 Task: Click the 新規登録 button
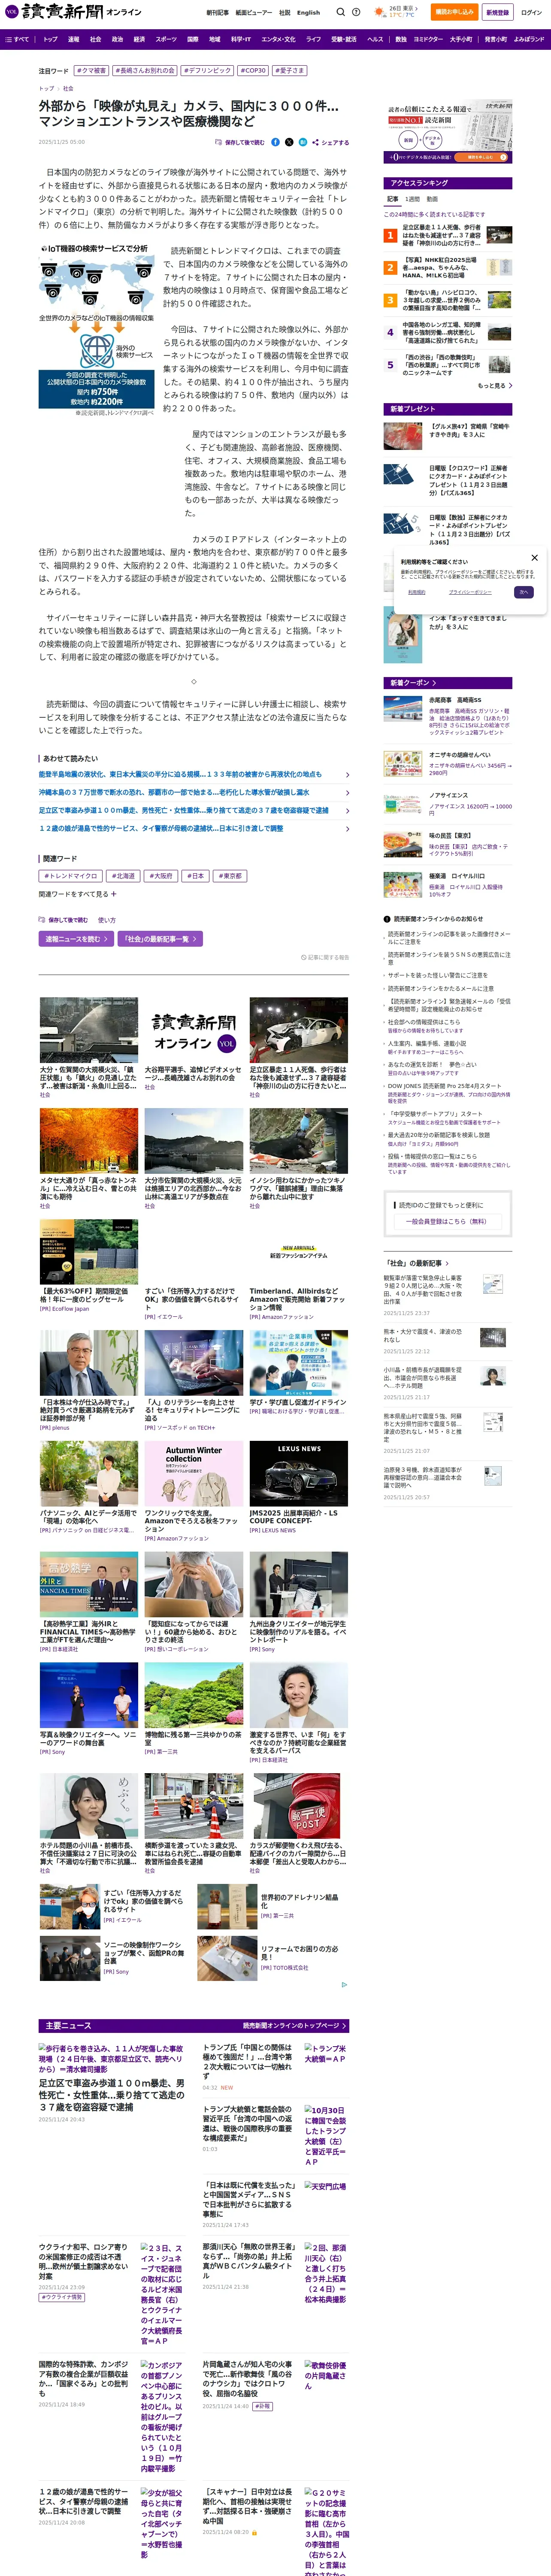pyautogui.click(x=497, y=12)
